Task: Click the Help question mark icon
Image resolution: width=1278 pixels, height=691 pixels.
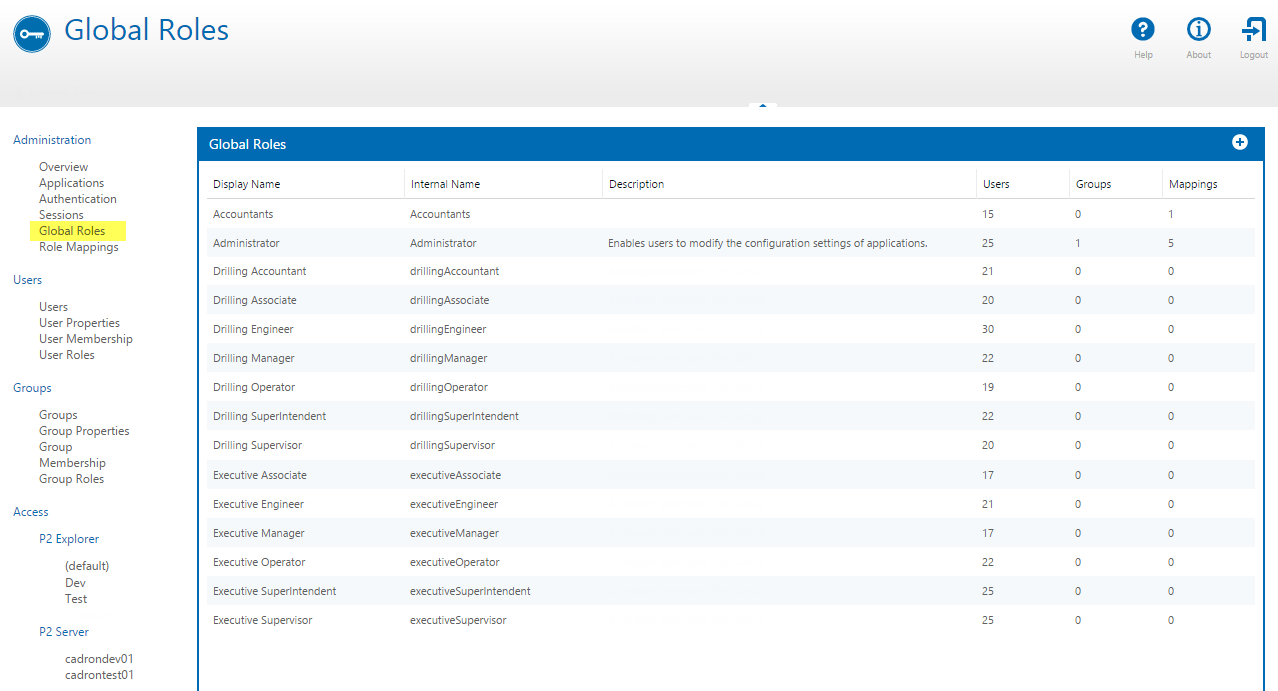Action: tap(1142, 30)
